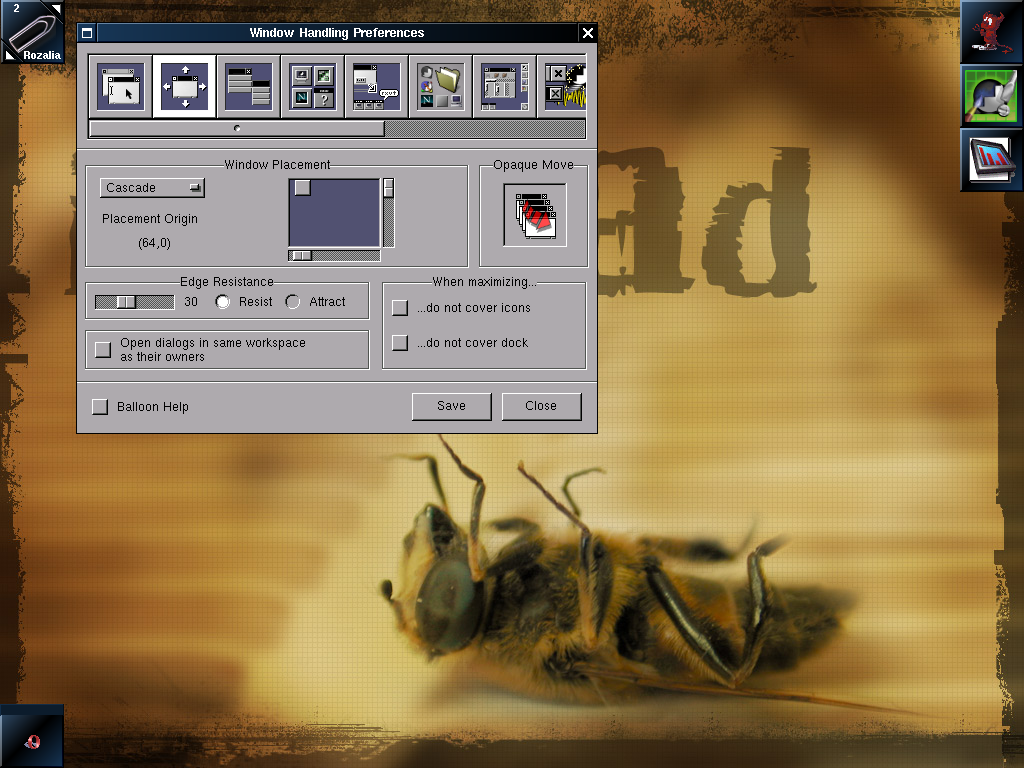
Task: Click the section icons horizontal scrollbar
Action: click(237, 129)
